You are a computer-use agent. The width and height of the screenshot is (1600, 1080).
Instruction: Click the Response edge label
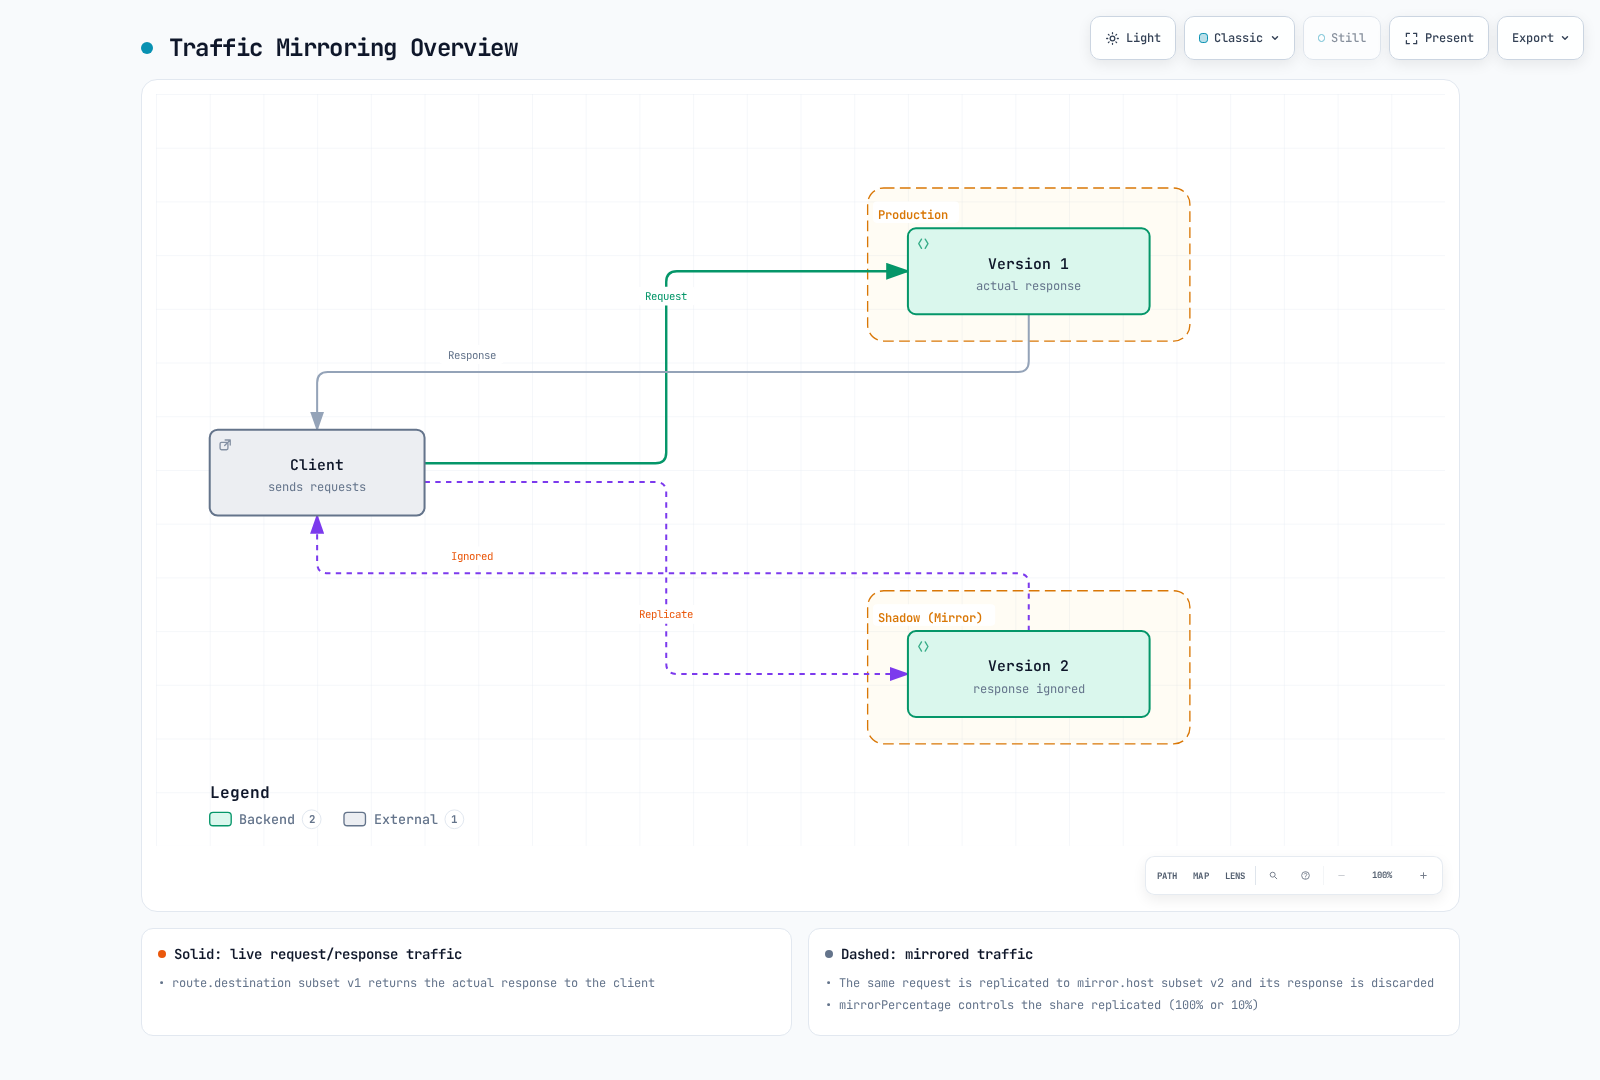point(472,356)
